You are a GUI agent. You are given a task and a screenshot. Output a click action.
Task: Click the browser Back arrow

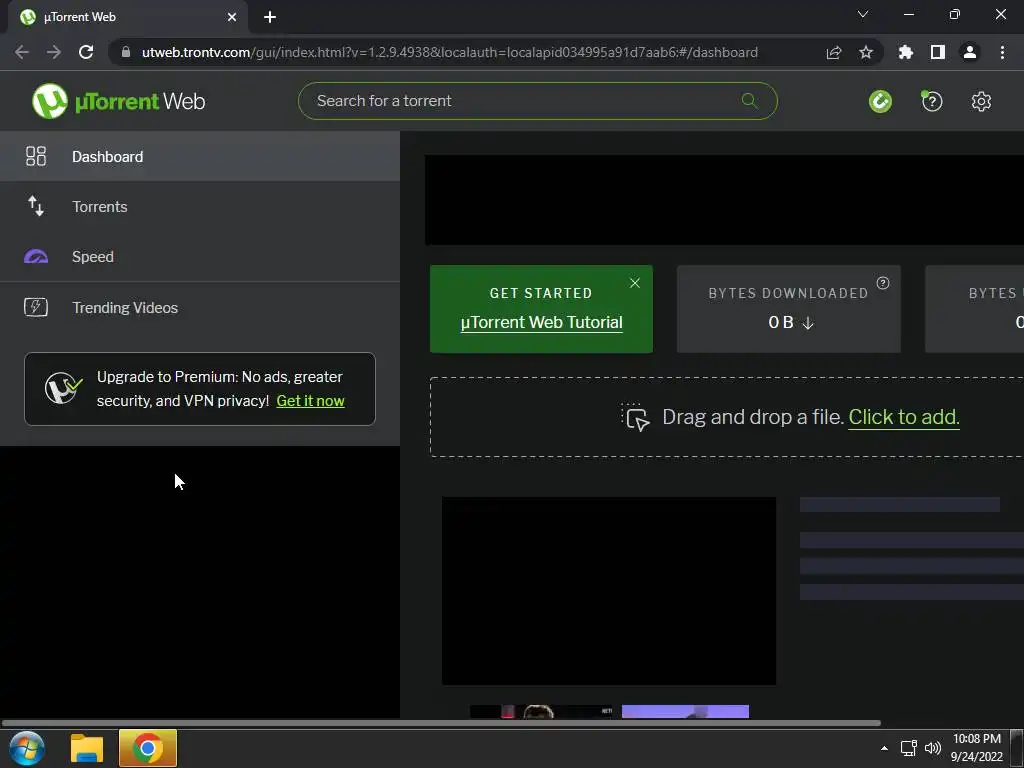click(22, 52)
